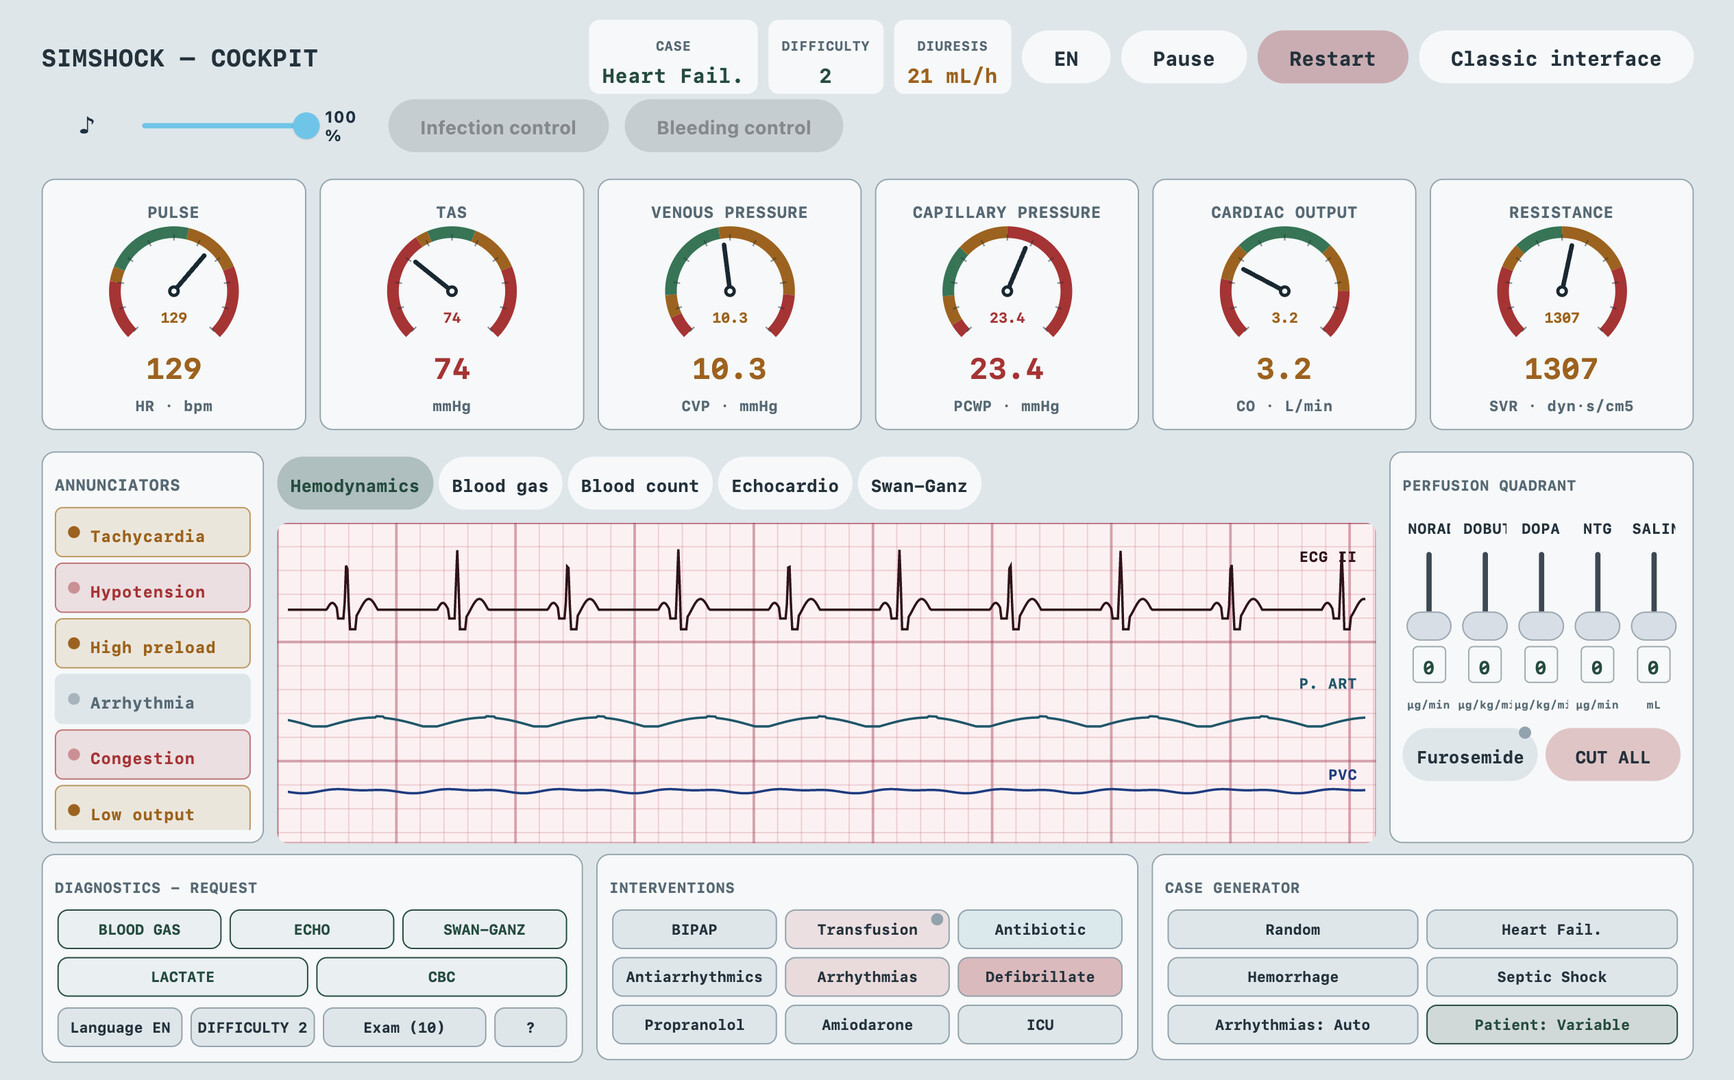The width and height of the screenshot is (1734, 1080).
Task: Adjust the volume slider thumb at 100%
Action: 306,125
